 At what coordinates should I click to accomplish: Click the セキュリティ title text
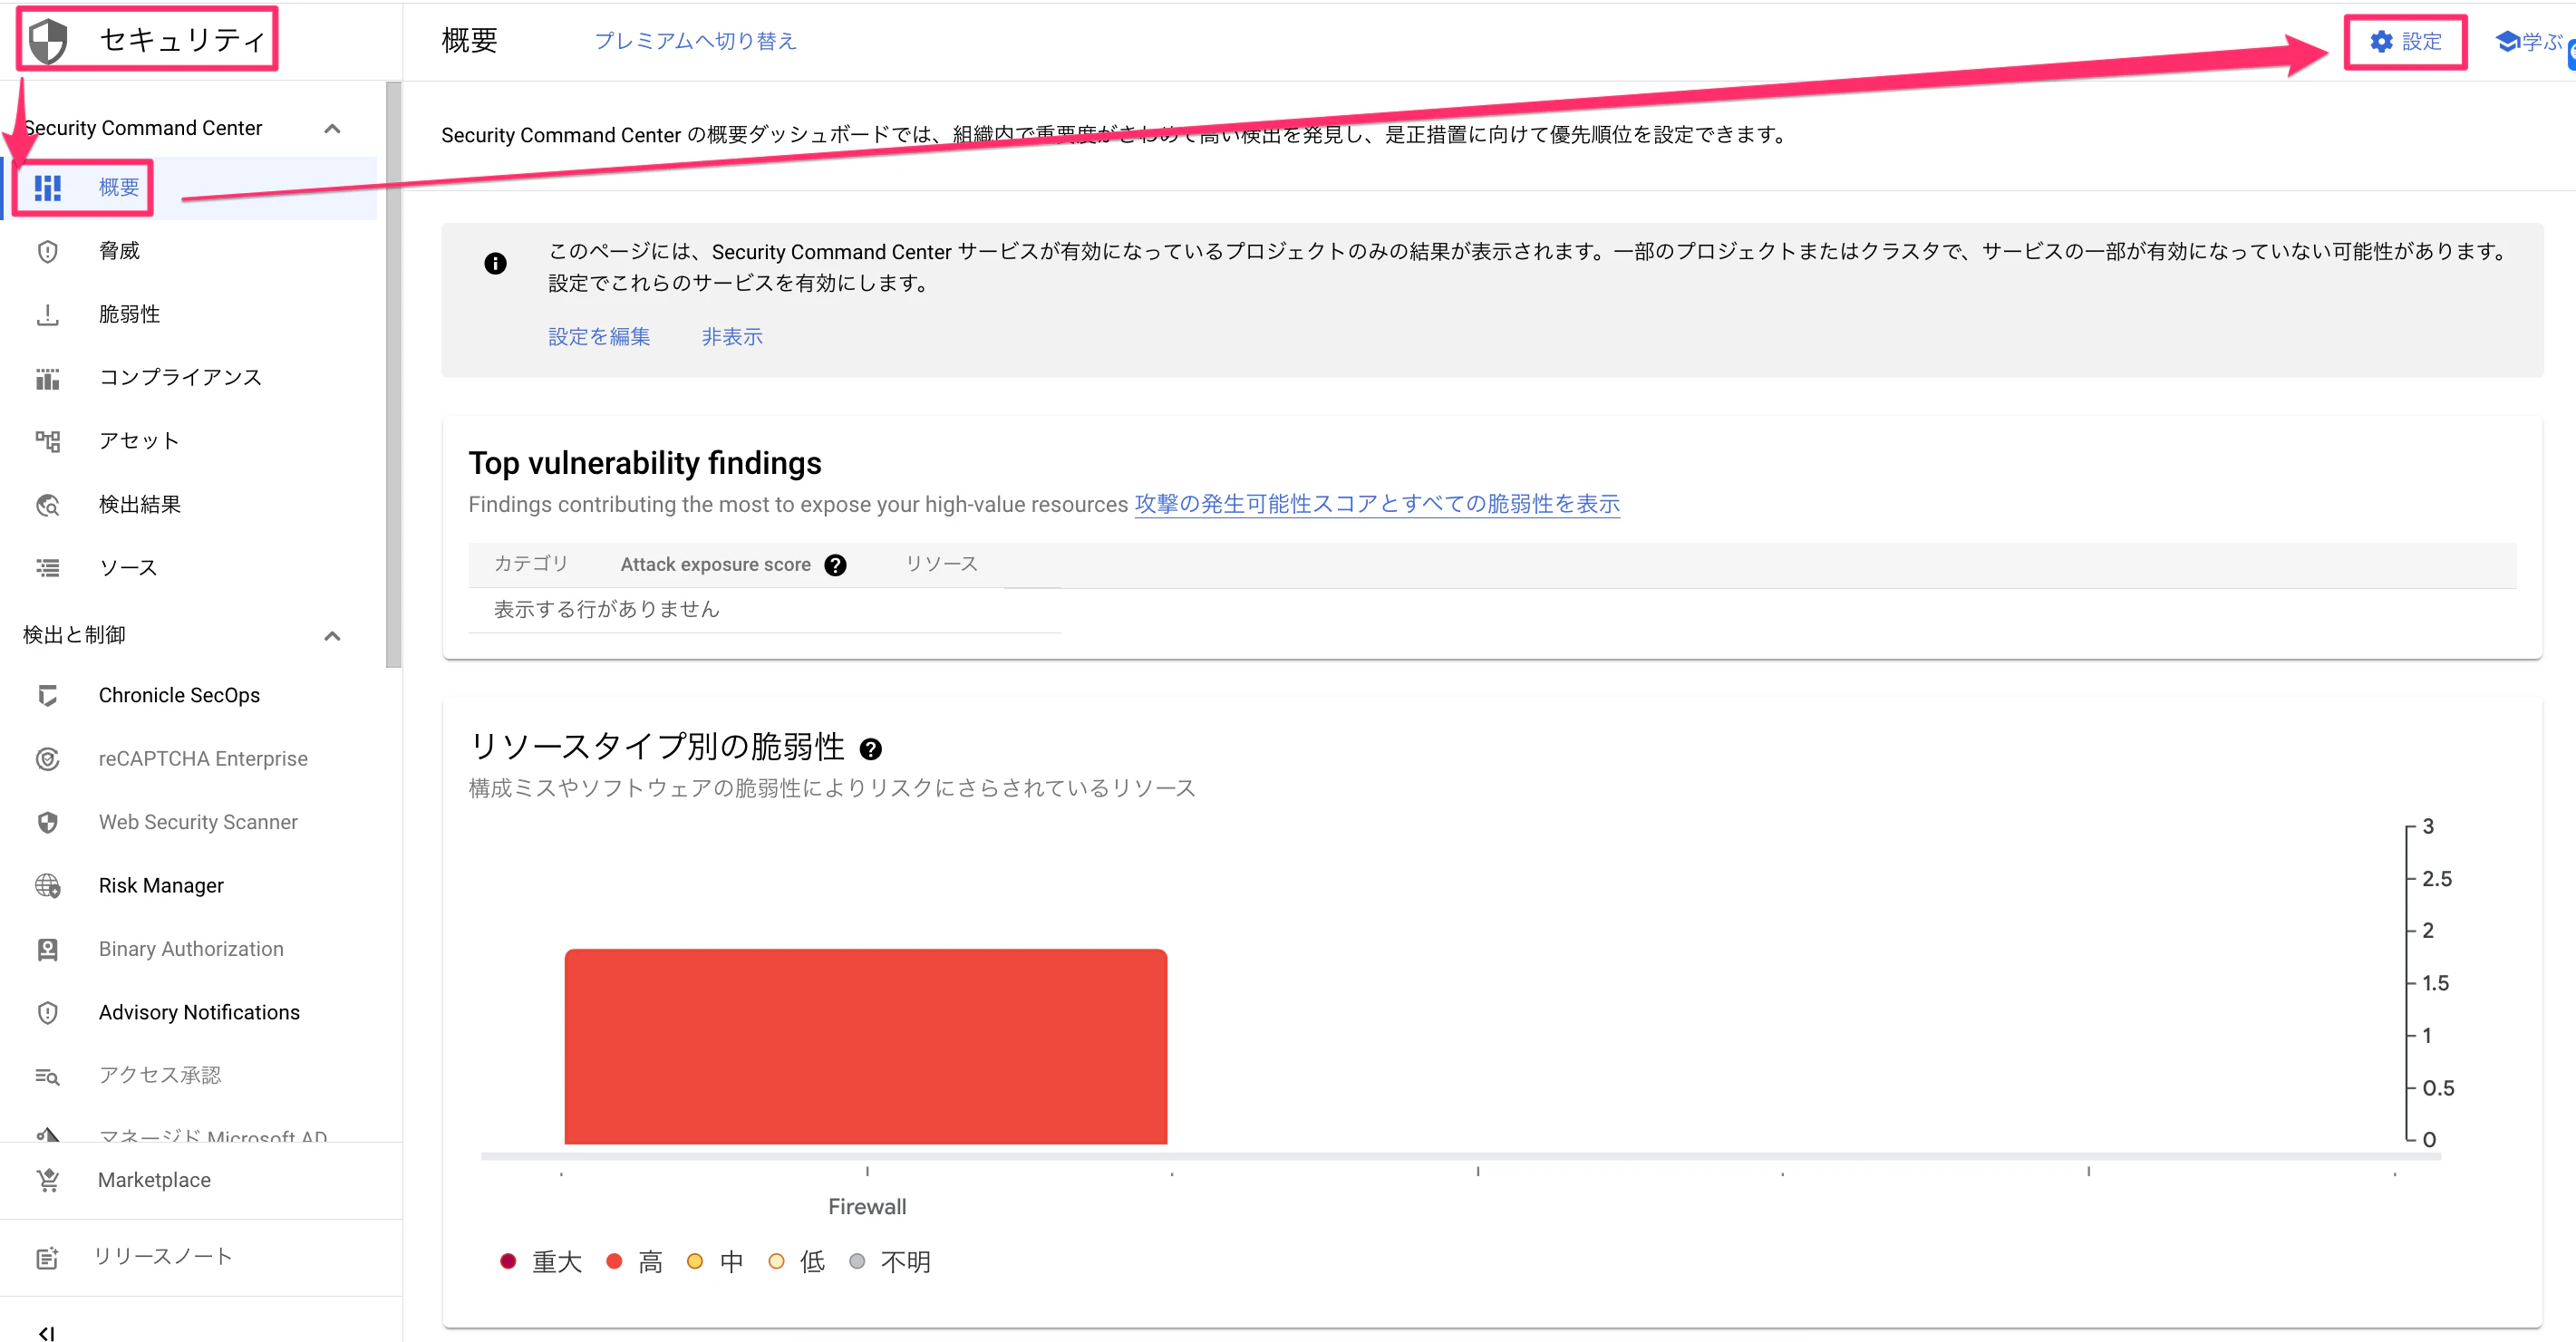click(183, 40)
